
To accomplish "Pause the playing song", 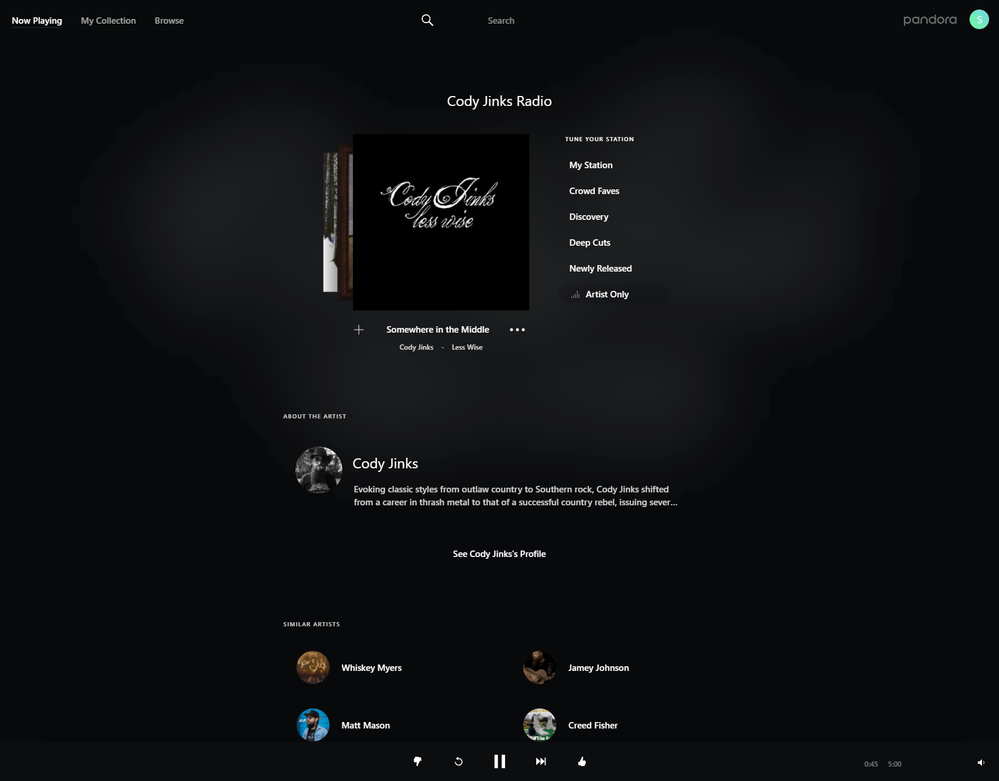I will pyautogui.click(x=500, y=761).
